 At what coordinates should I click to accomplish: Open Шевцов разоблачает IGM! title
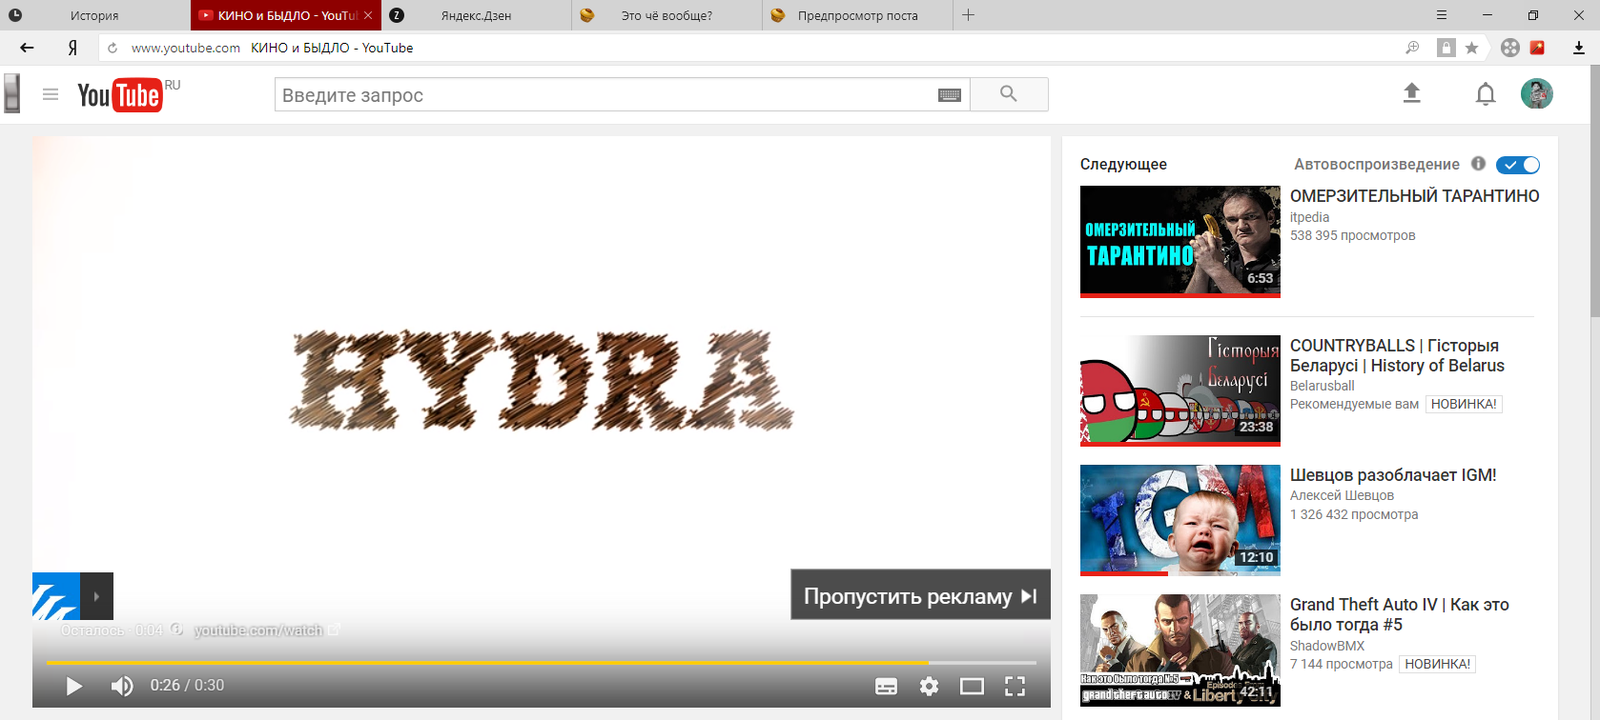click(1393, 475)
